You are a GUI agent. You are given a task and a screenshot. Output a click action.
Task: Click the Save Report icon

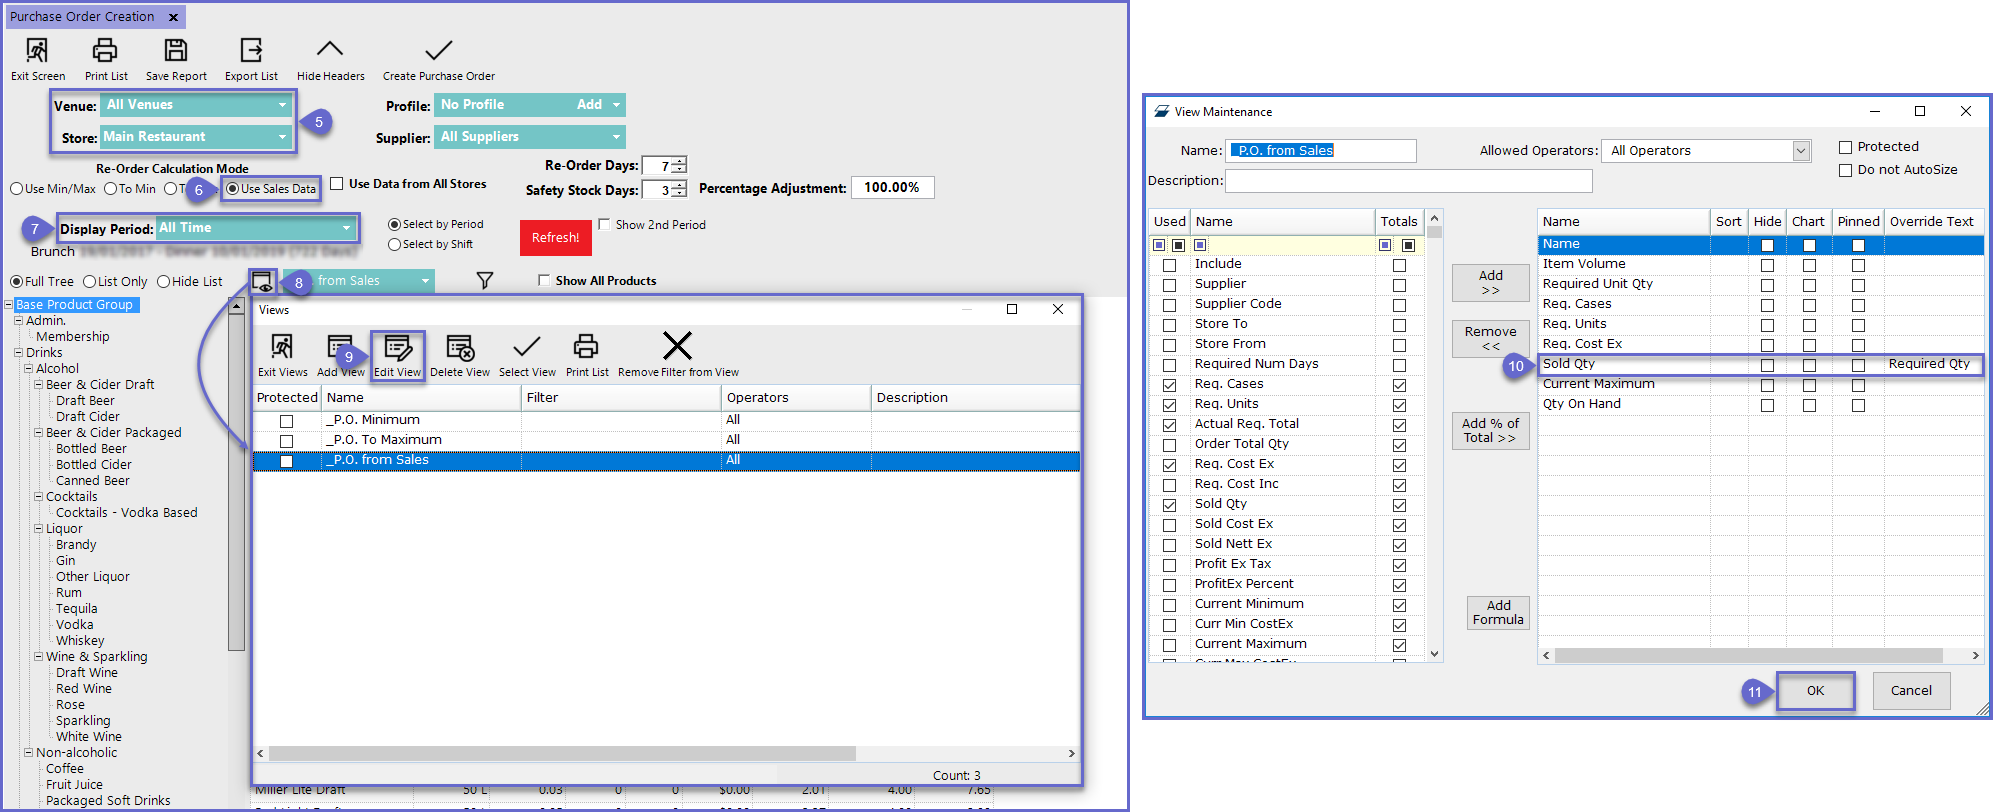click(x=176, y=50)
